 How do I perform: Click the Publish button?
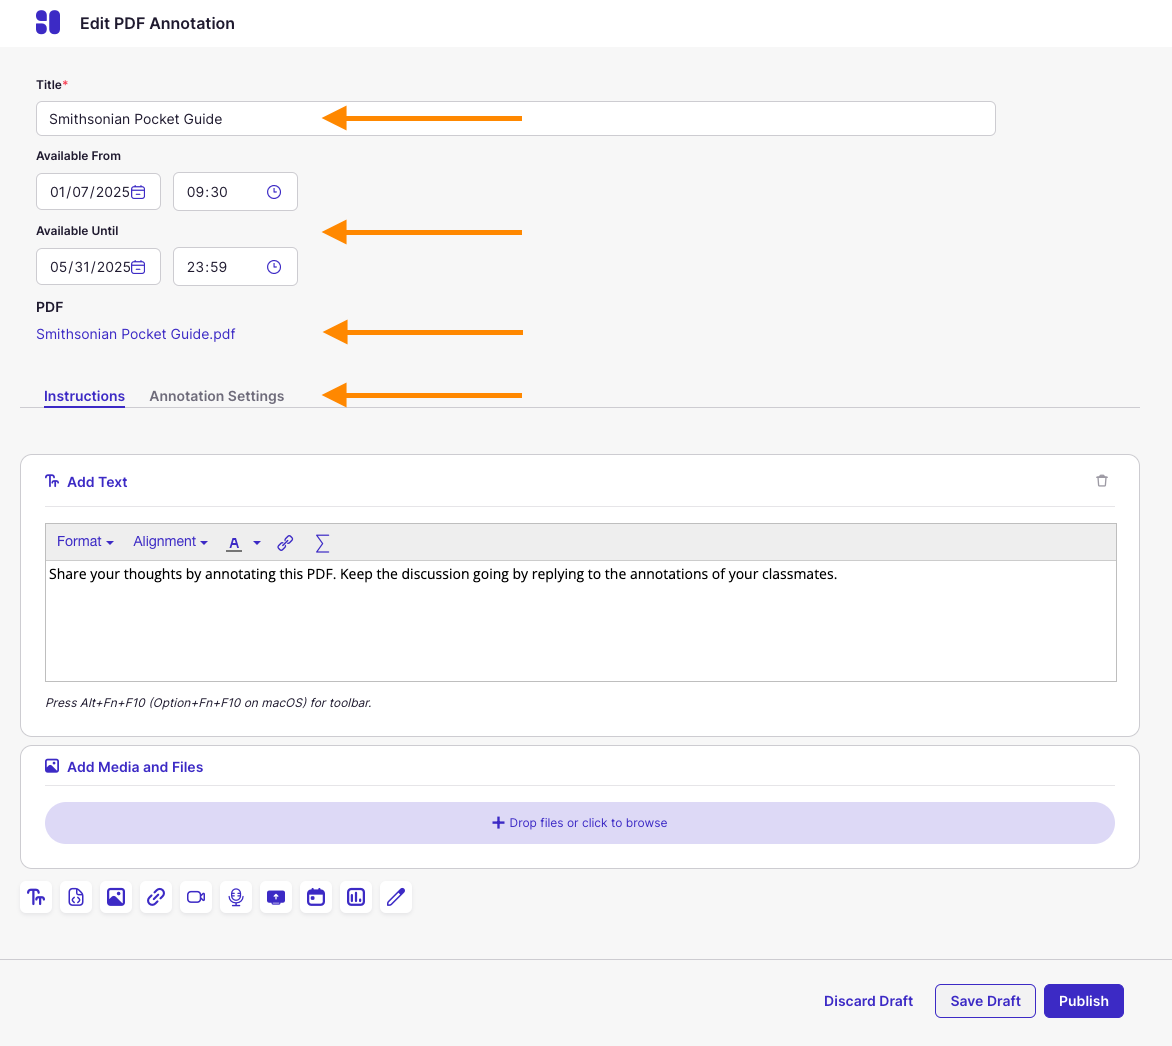coord(1083,1001)
